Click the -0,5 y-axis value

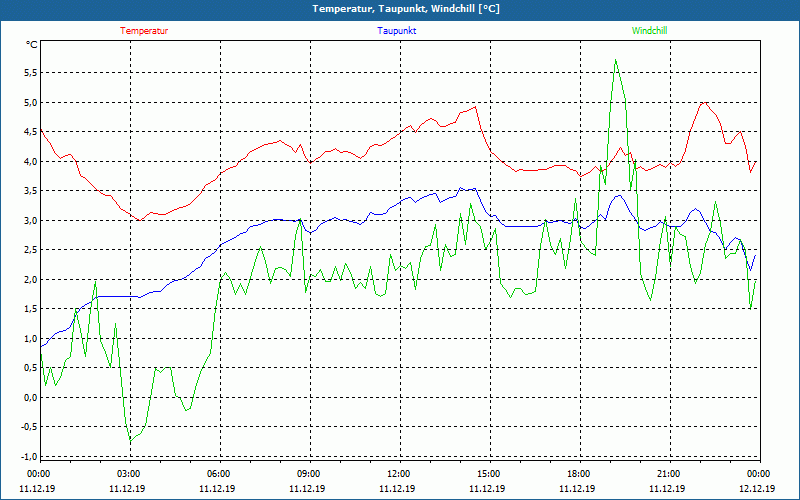pos(30,427)
